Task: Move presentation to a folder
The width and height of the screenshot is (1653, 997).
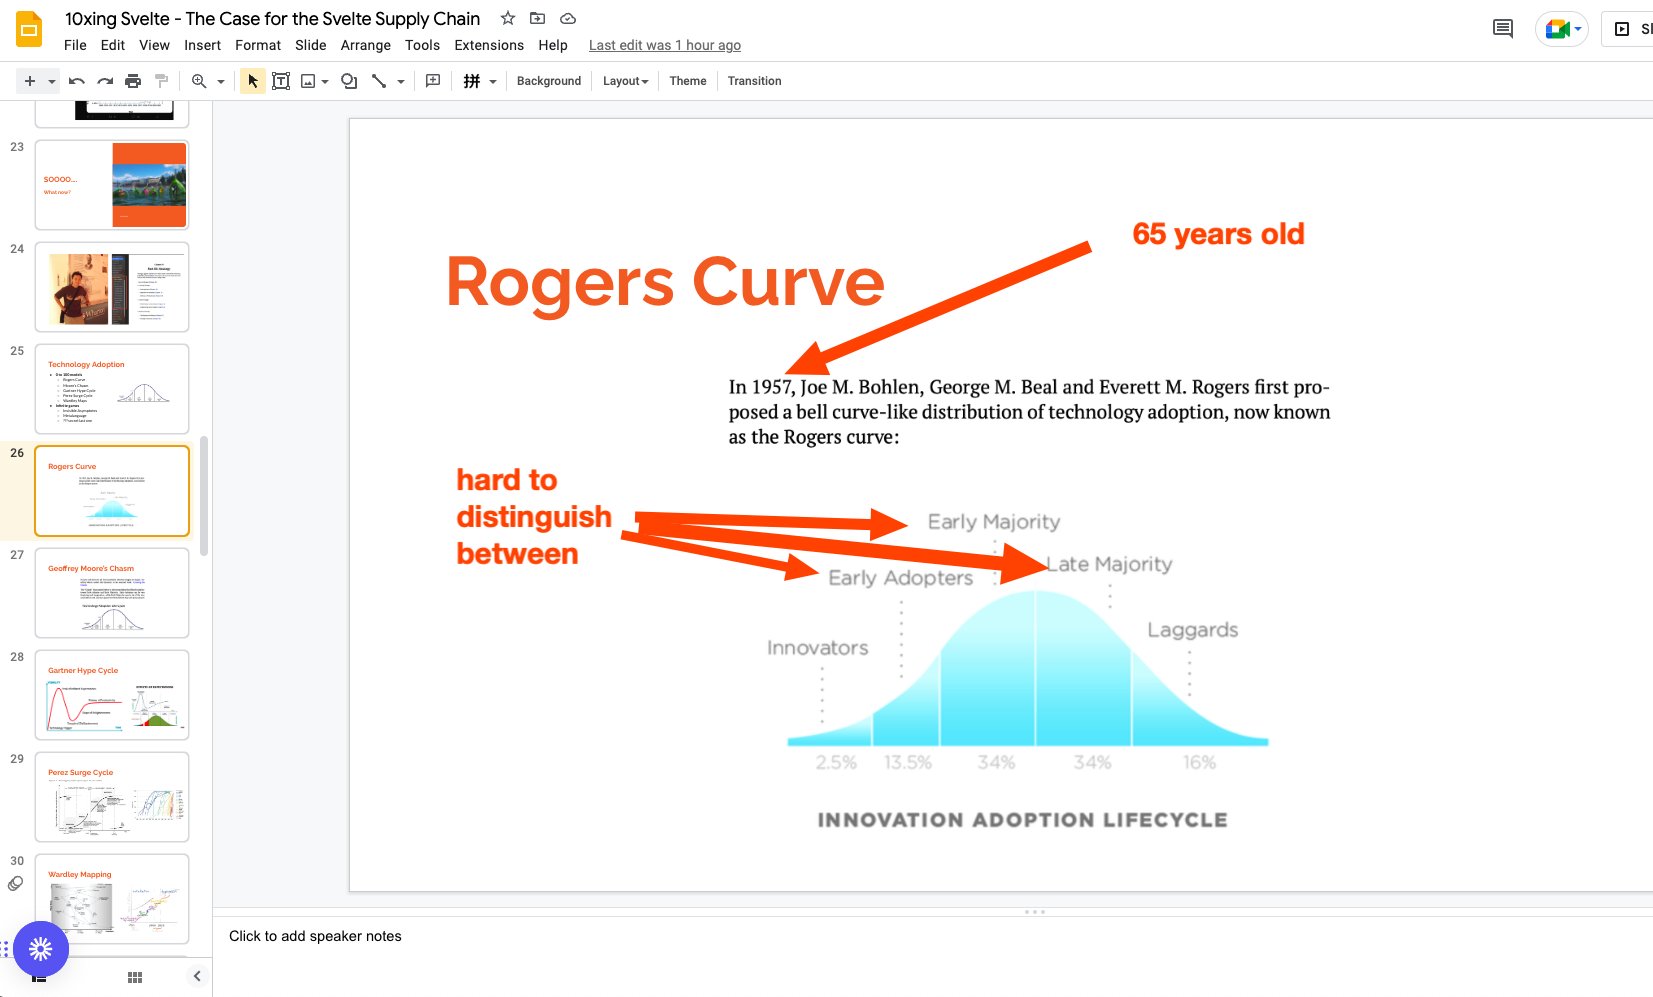Action: [x=538, y=18]
